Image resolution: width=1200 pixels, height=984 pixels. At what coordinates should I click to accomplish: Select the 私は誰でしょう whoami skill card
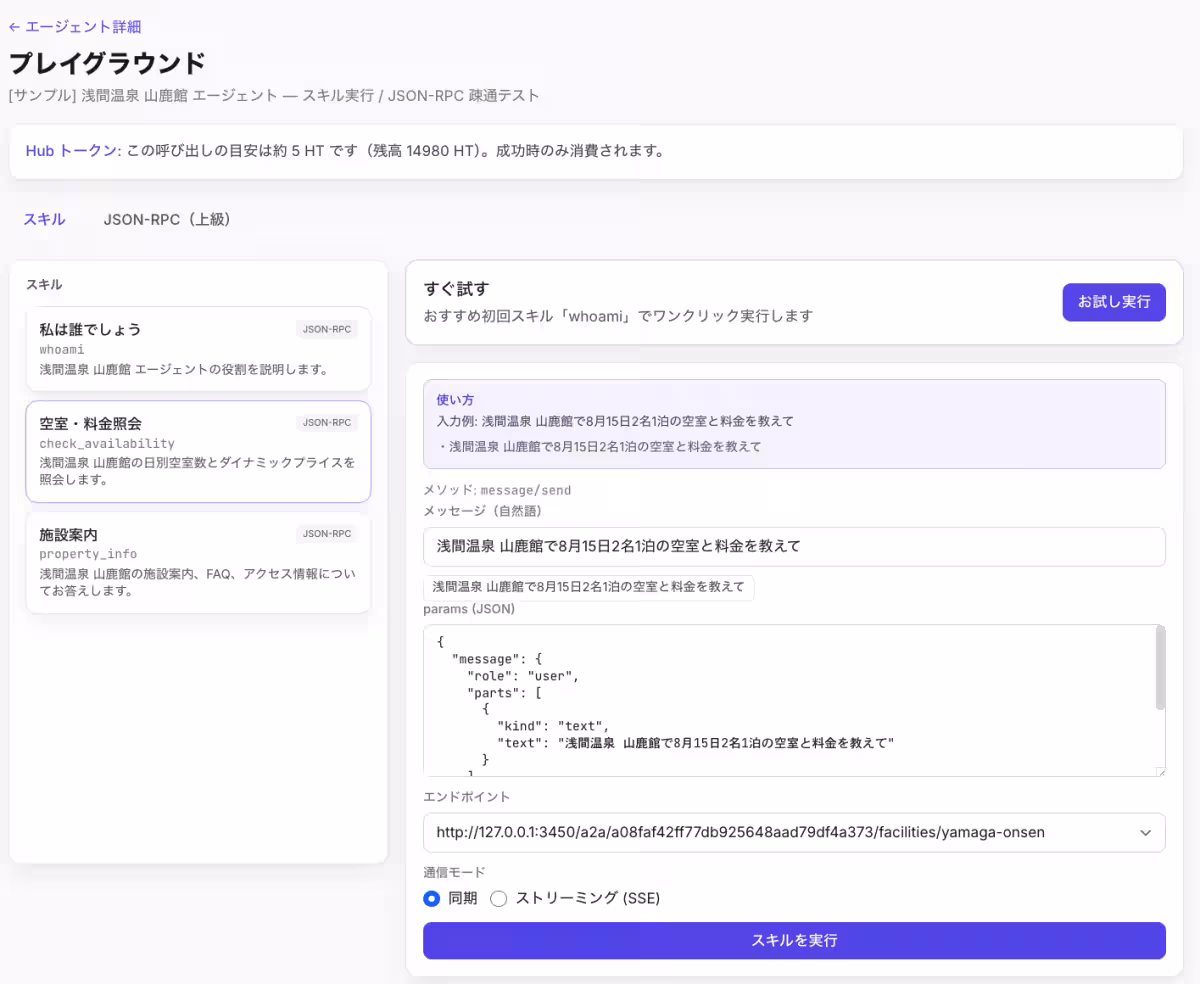(198, 348)
